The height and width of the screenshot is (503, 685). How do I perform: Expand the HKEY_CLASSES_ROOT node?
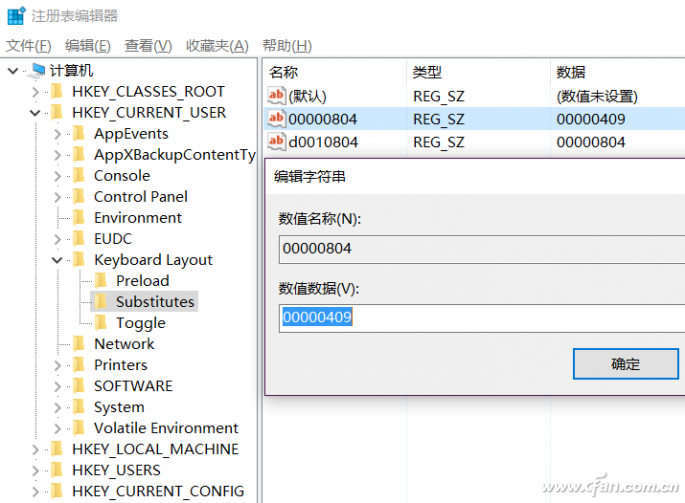(x=35, y=92)
